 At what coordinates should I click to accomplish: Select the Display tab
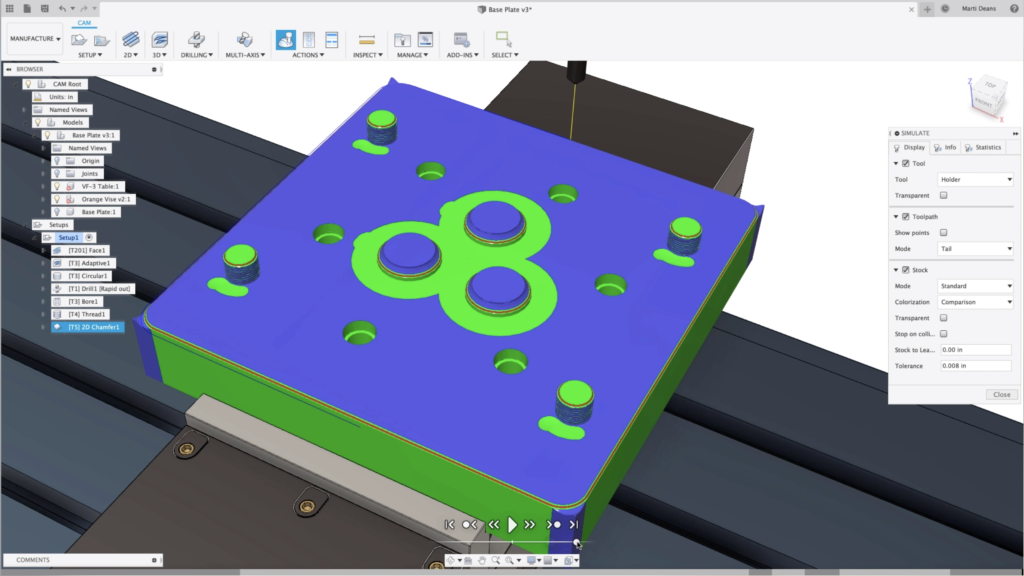pyautogui.click(x=910, y=148)
